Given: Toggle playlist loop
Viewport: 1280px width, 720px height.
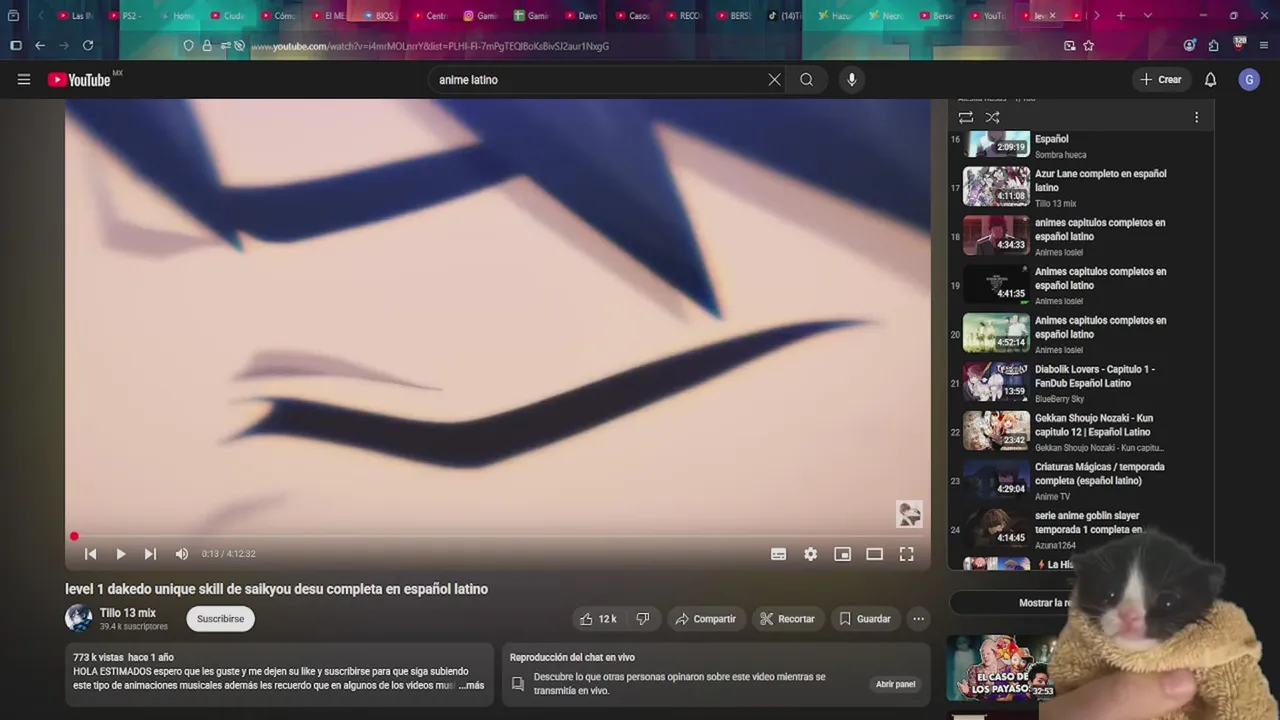Looking at the screenshot, I should point(965,117).
